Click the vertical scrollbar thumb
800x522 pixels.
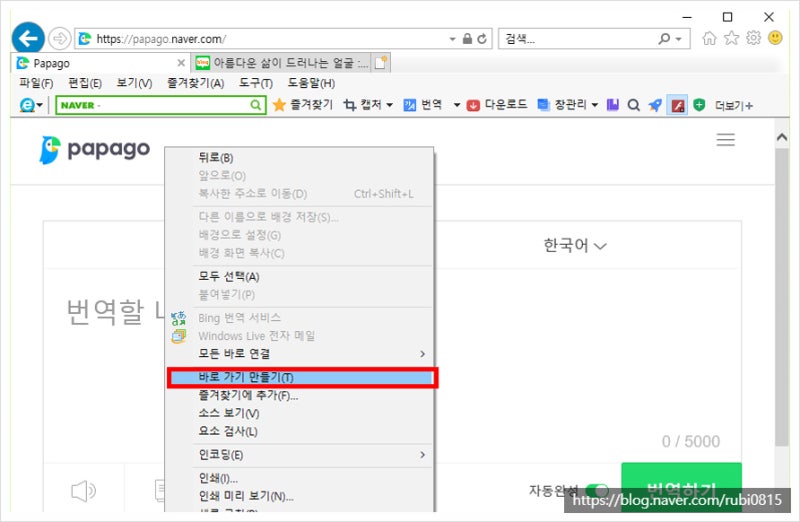tap(781, 297)
